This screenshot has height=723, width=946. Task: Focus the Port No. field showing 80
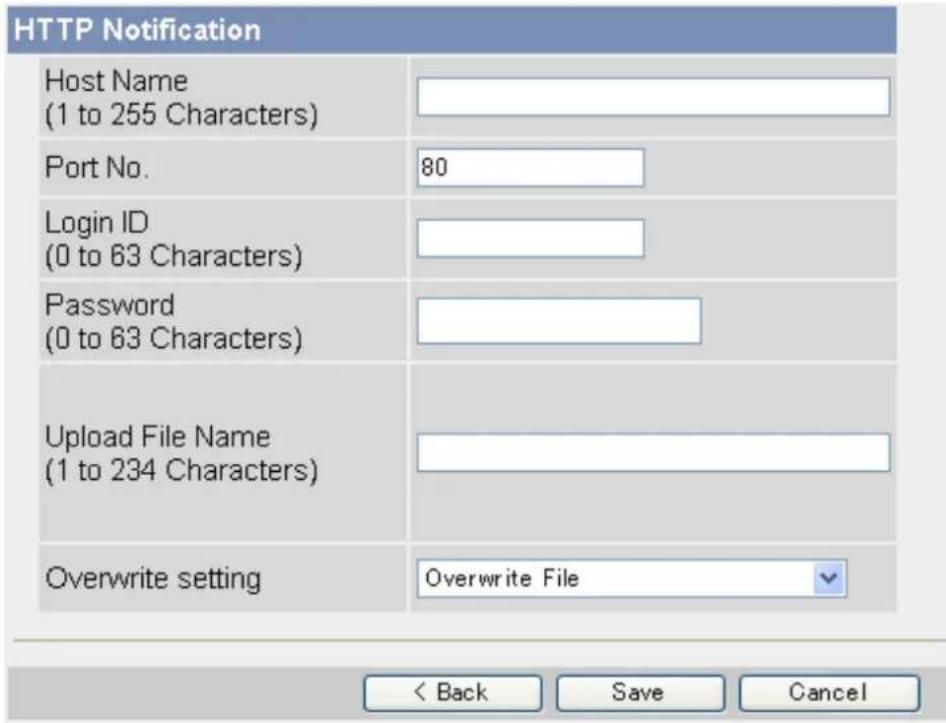(x=530, y=167)
